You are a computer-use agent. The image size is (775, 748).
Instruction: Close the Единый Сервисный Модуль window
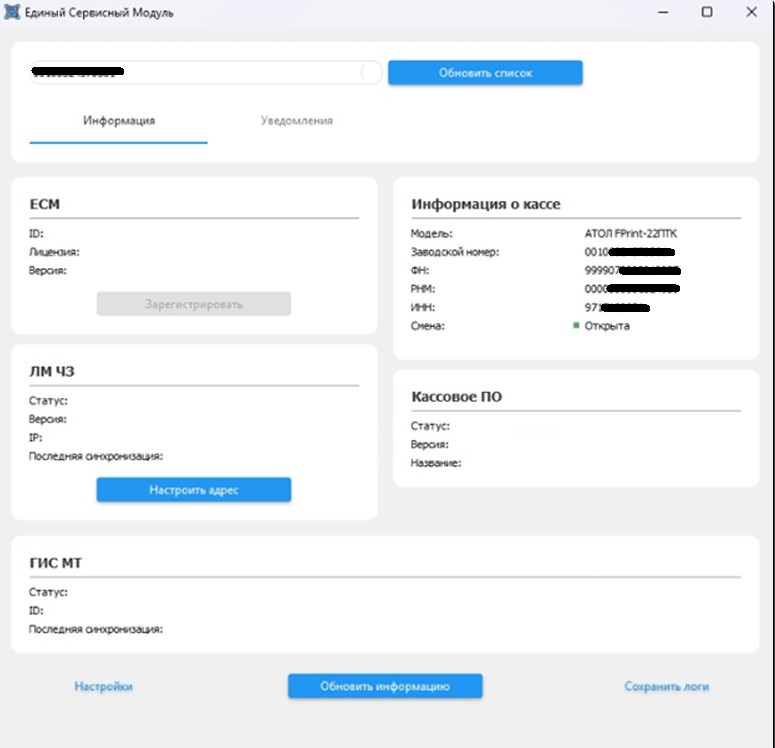(x=751, y=12)
